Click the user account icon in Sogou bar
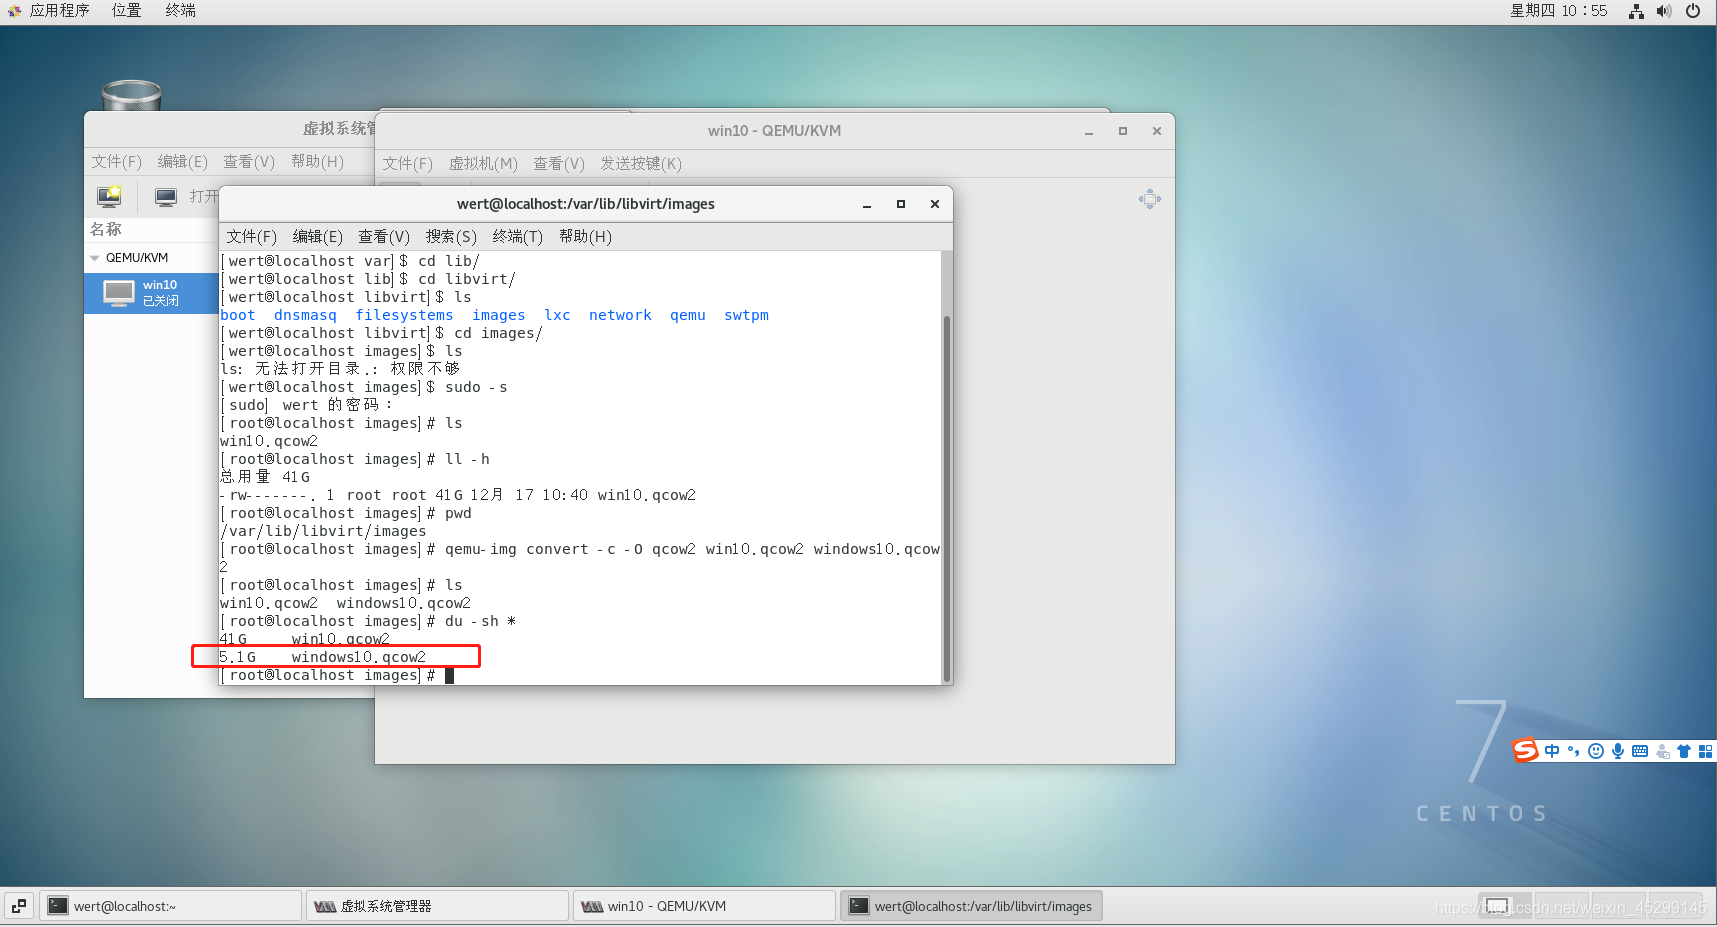1717x927 pixels. [1662, 751]
